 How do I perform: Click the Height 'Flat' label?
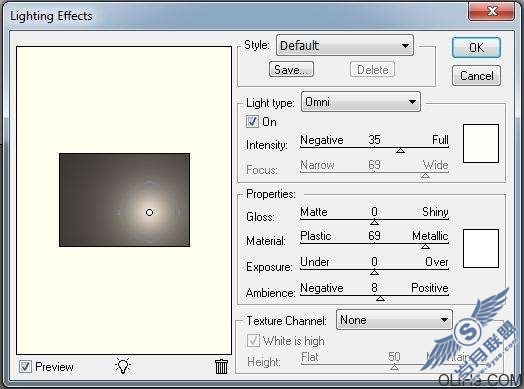[x=309, y=357]
